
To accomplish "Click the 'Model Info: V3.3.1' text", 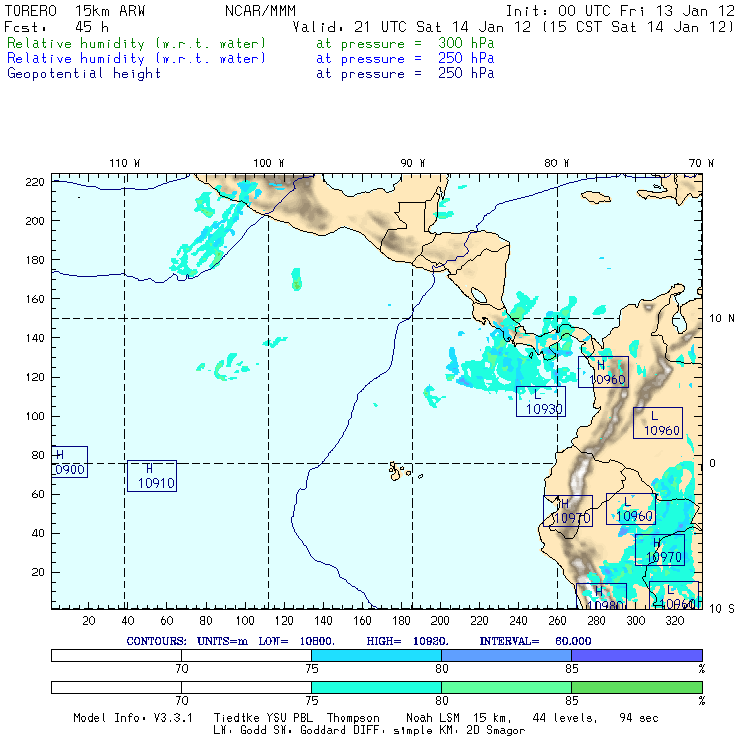I will pos(133,718).
